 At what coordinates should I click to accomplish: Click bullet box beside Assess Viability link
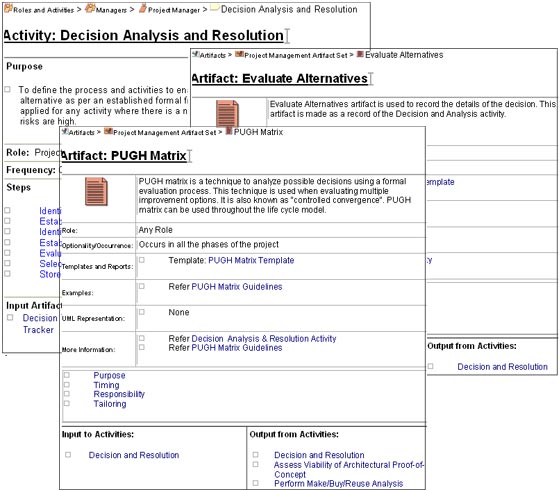tap(255, 464)
